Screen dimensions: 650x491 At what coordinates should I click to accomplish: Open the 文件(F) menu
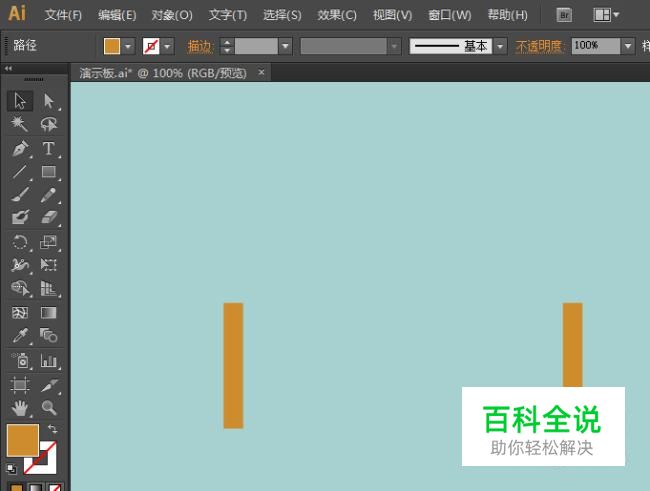coord(63,15)
